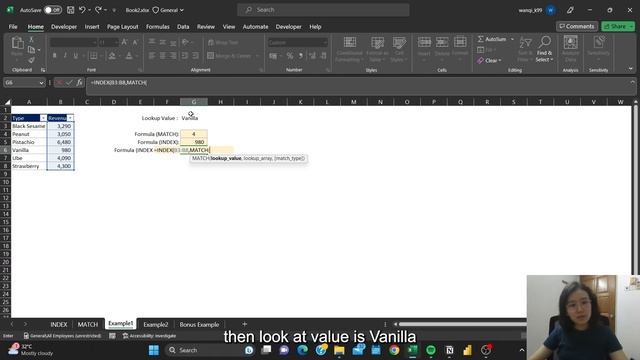
Task: Click the Merge & Center button
Action: pos(230,56)
